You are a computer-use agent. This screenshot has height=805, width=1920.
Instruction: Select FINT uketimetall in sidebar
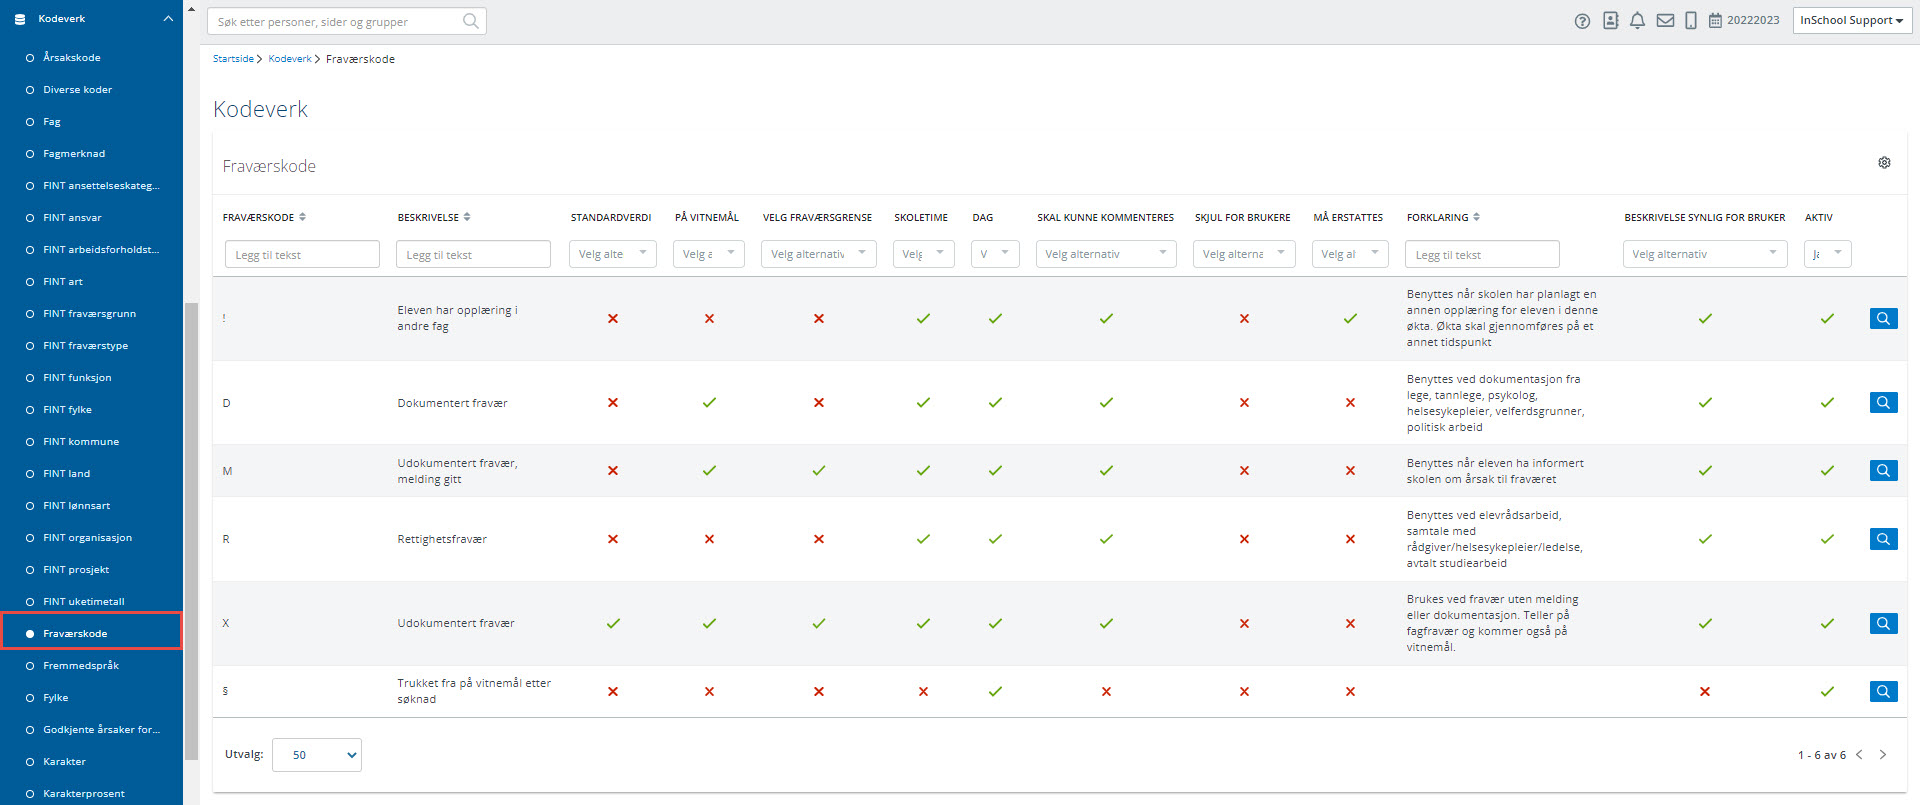84,602
